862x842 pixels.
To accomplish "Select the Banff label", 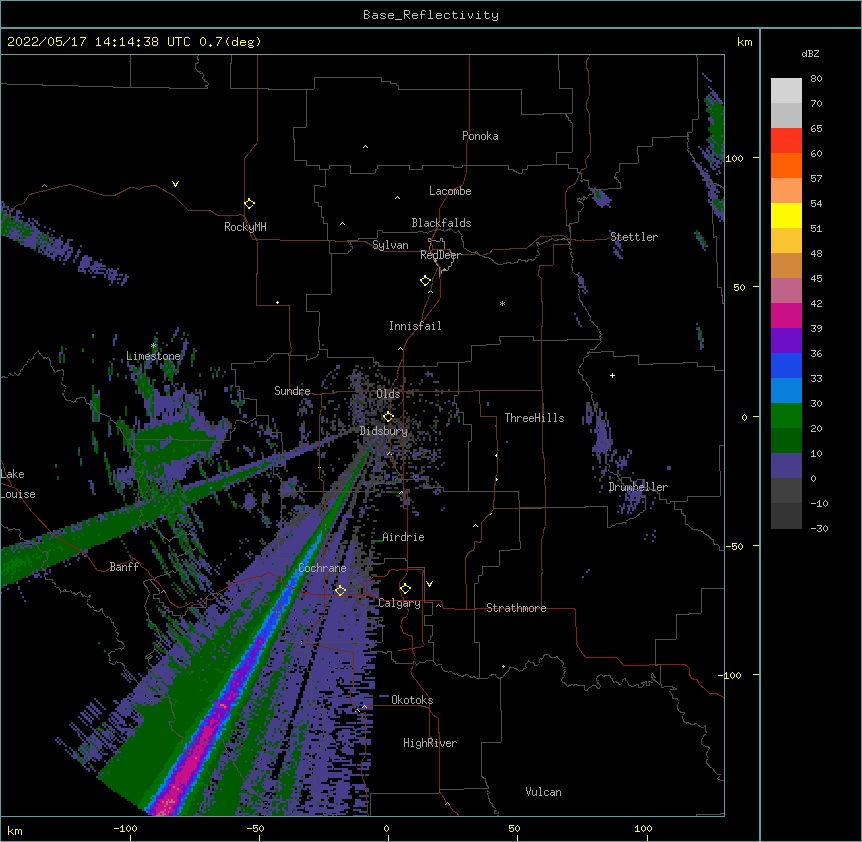I will click(x=124, y=567).
